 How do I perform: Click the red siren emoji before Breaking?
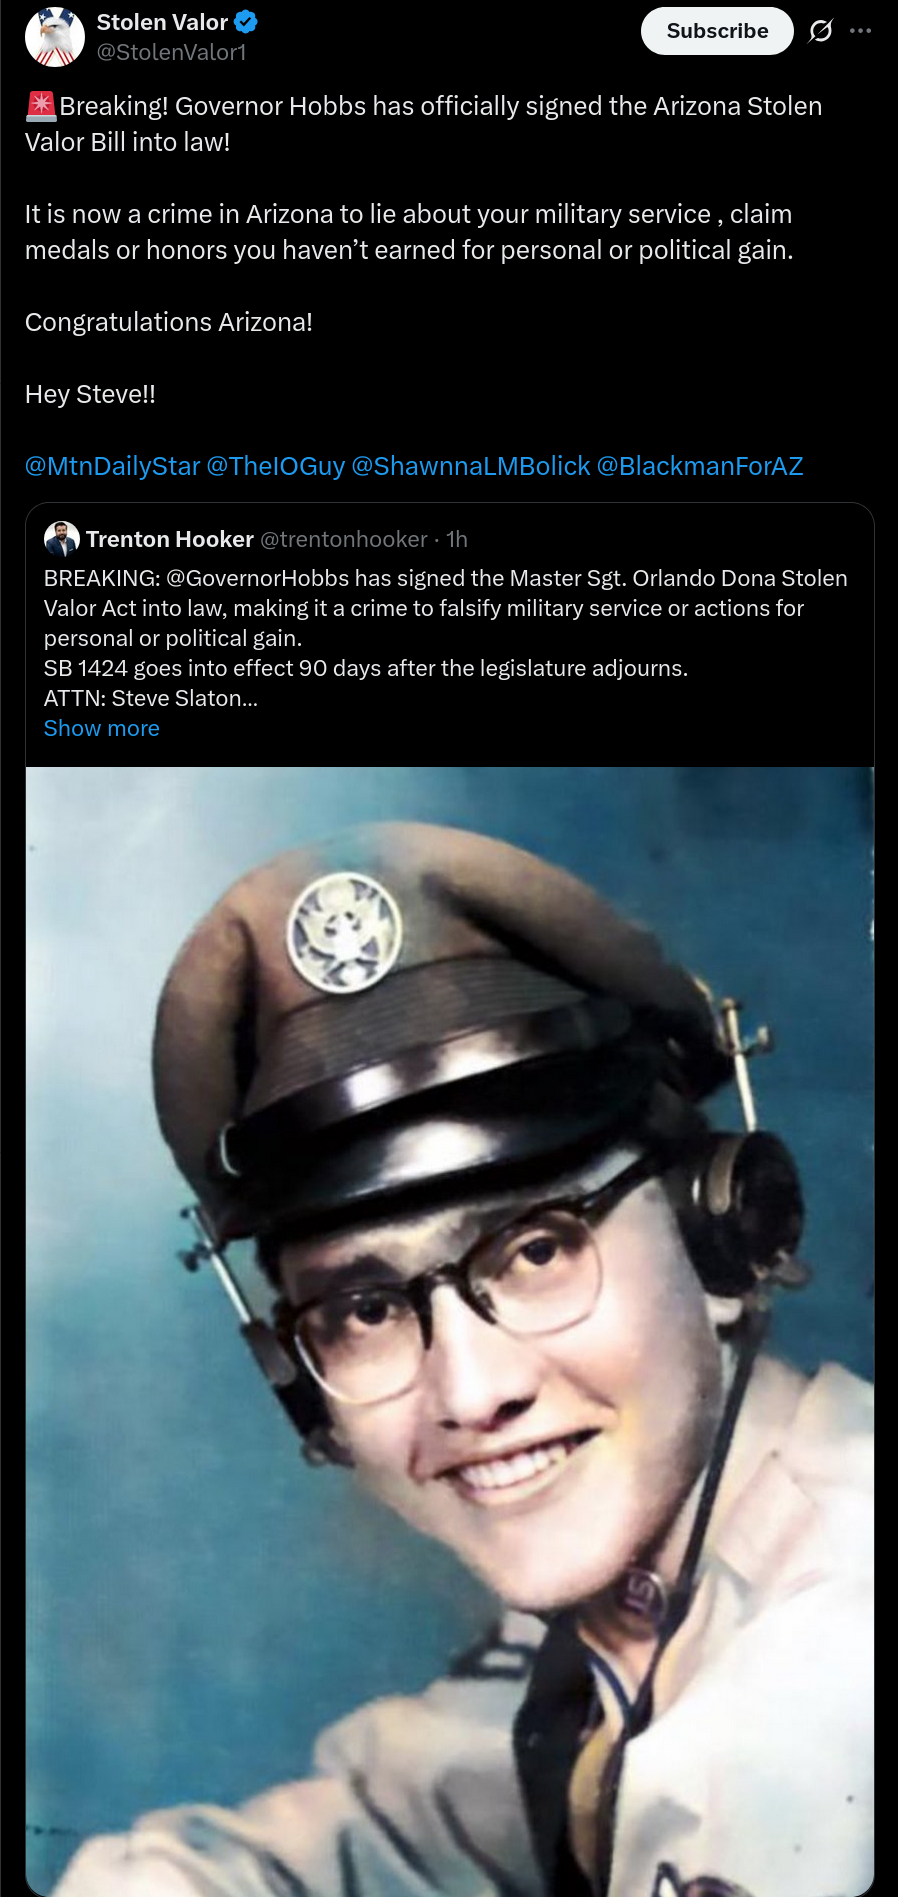41,106
